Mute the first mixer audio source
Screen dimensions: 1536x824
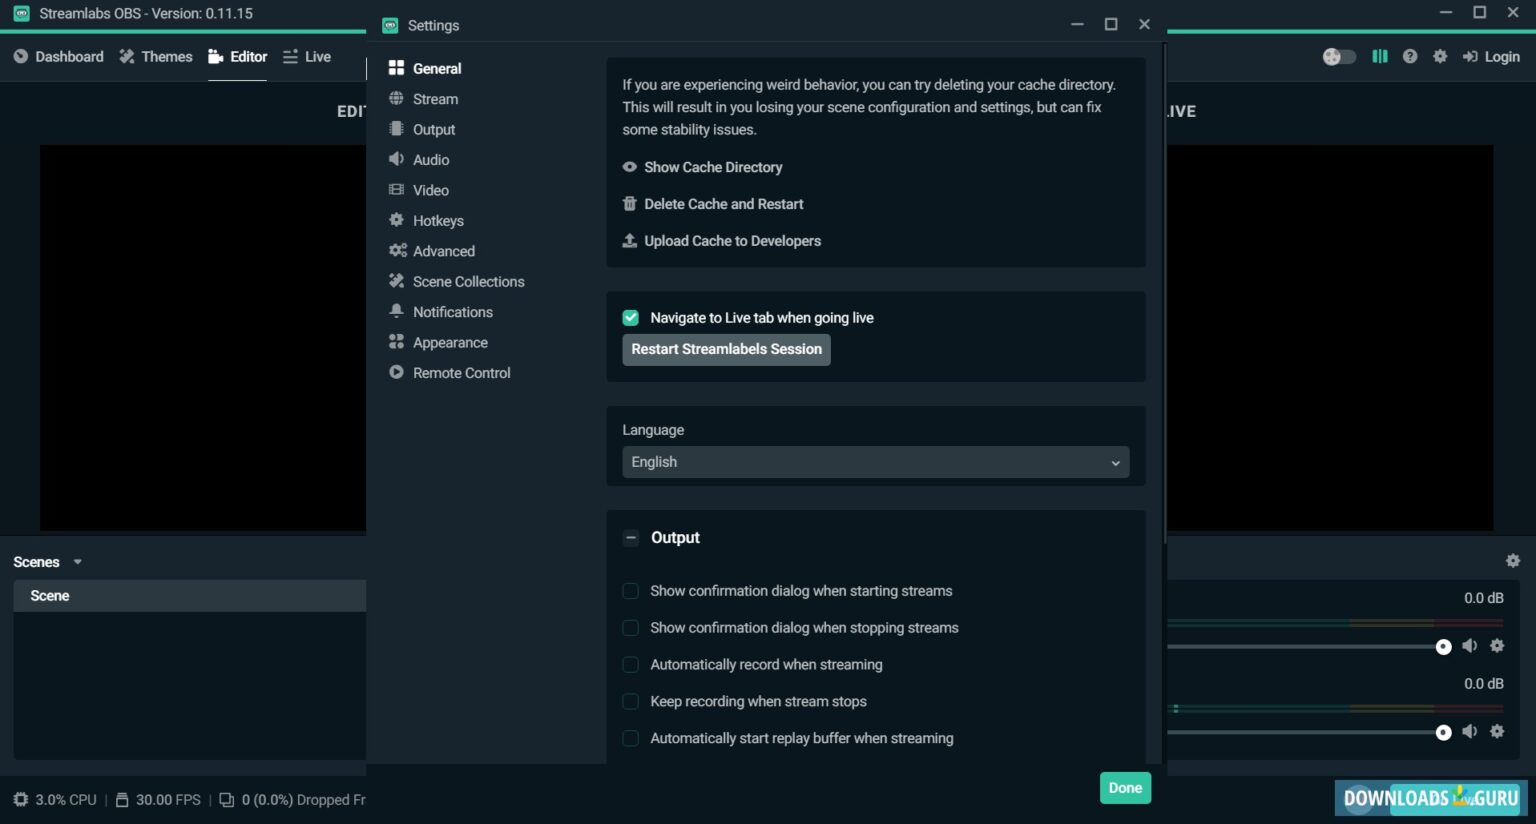point(1469,646)
